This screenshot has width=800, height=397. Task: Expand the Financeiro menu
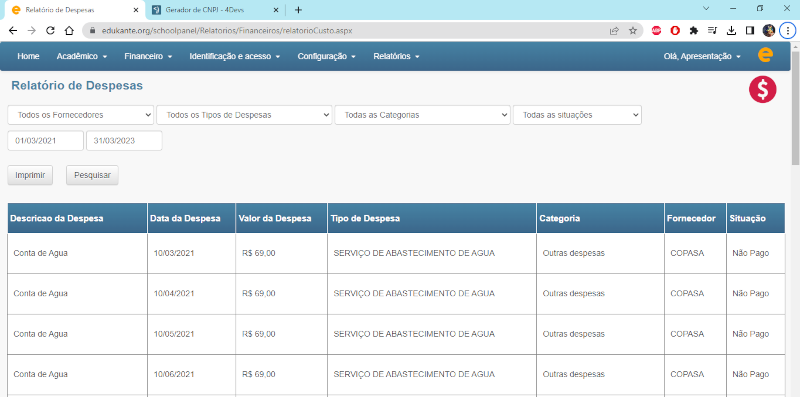coord(148,56)
